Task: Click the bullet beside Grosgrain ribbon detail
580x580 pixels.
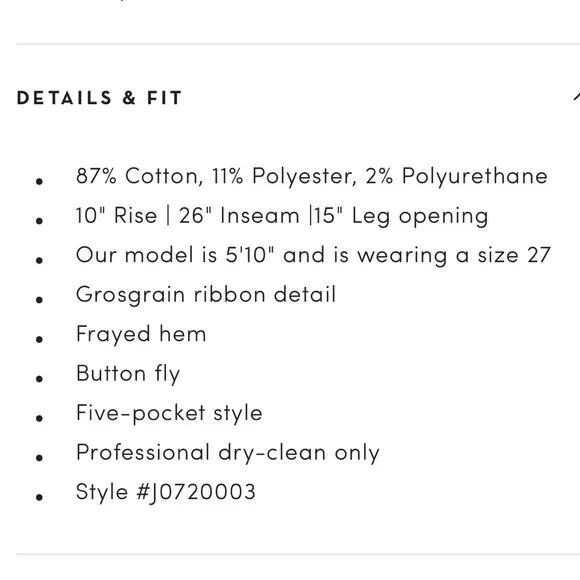Action: click(40, 299)
